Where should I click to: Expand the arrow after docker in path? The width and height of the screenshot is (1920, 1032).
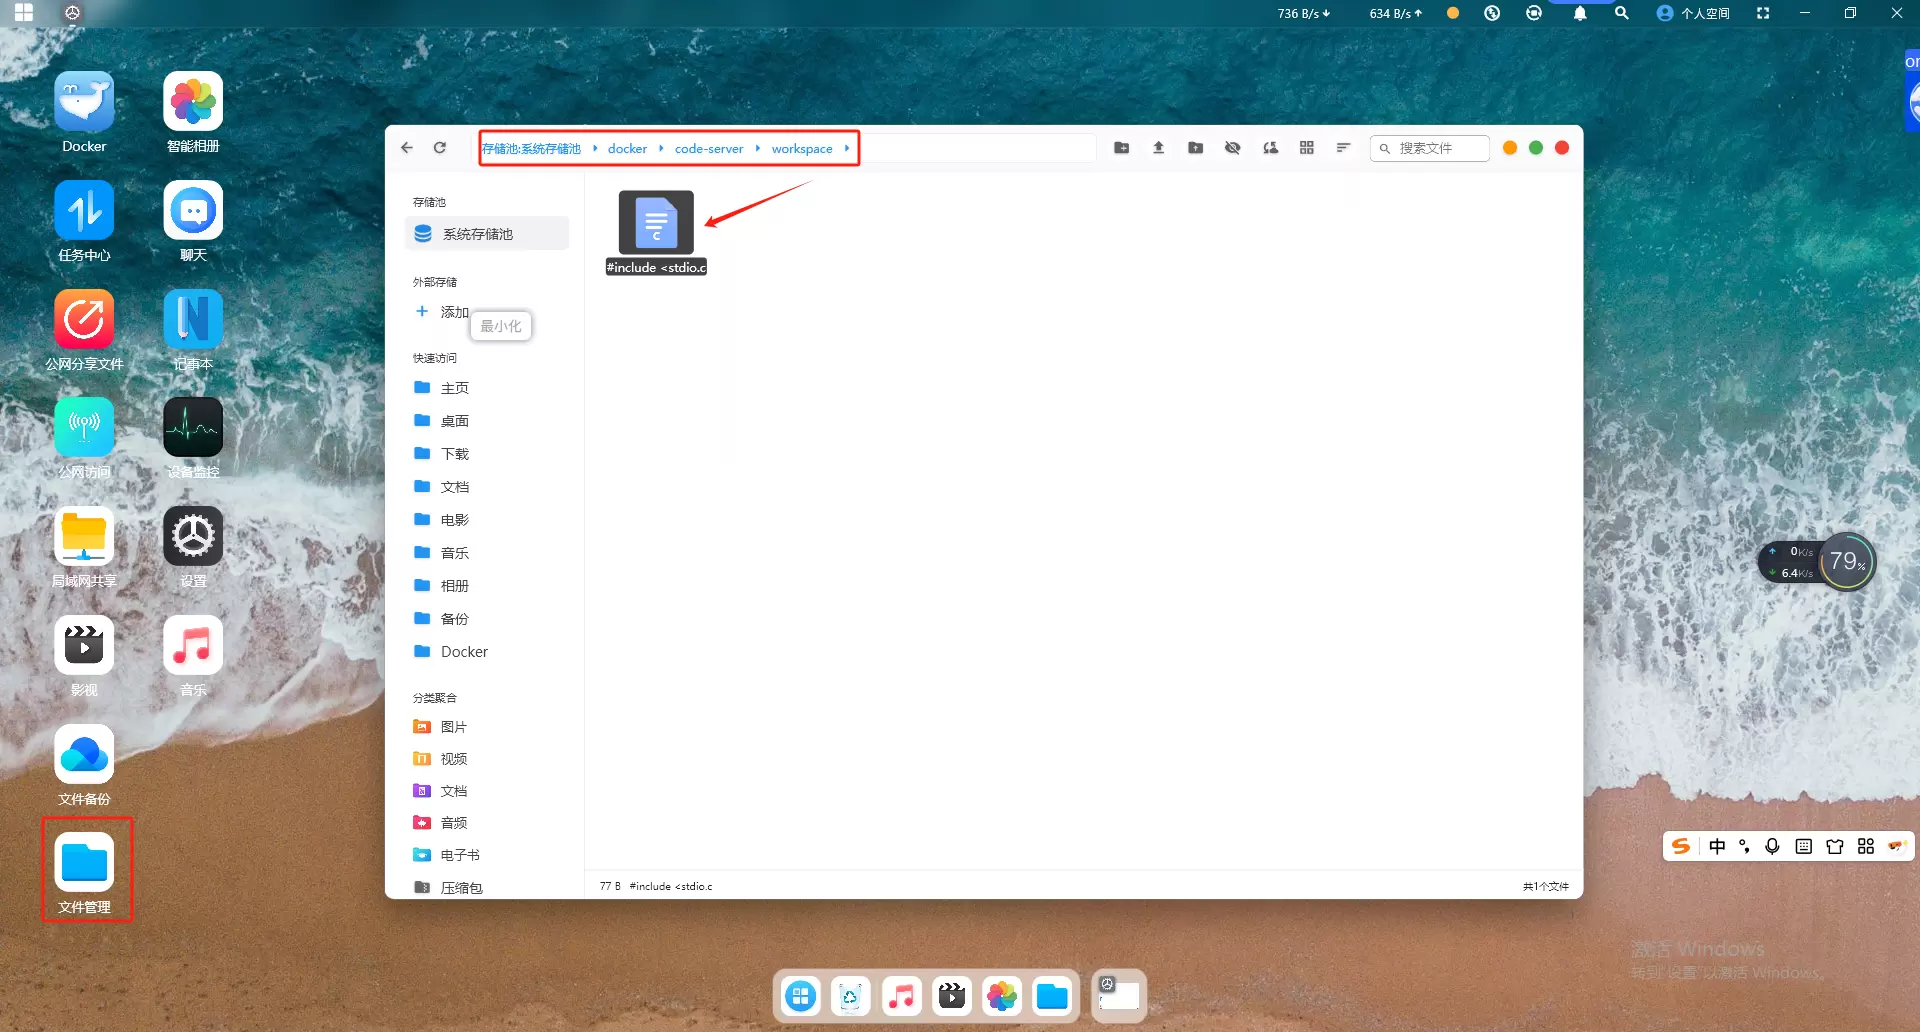pyautogui.click(x=661, y=148)
